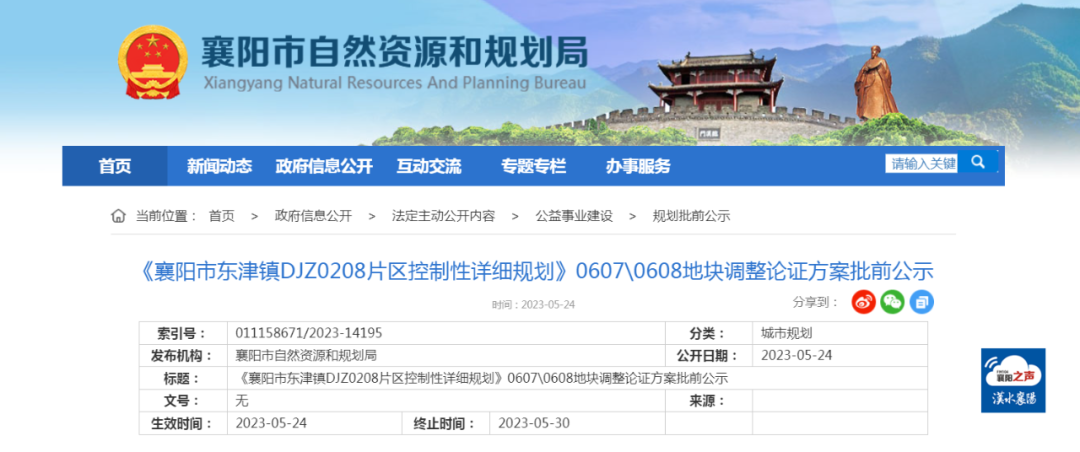Open the 专题专栏 navigation item
Viewport: 1080px width, 452px height.
533,166
